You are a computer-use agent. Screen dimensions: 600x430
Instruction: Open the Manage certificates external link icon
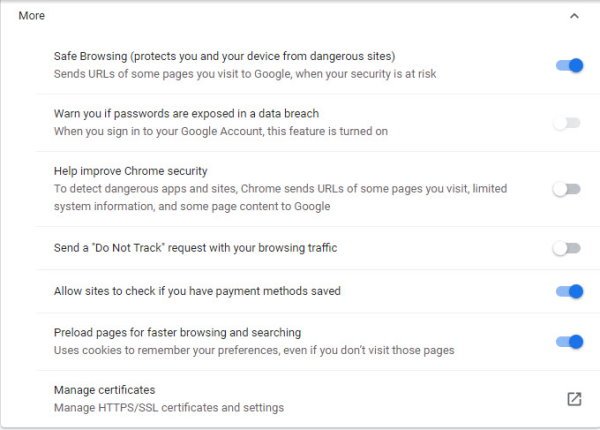574,399
